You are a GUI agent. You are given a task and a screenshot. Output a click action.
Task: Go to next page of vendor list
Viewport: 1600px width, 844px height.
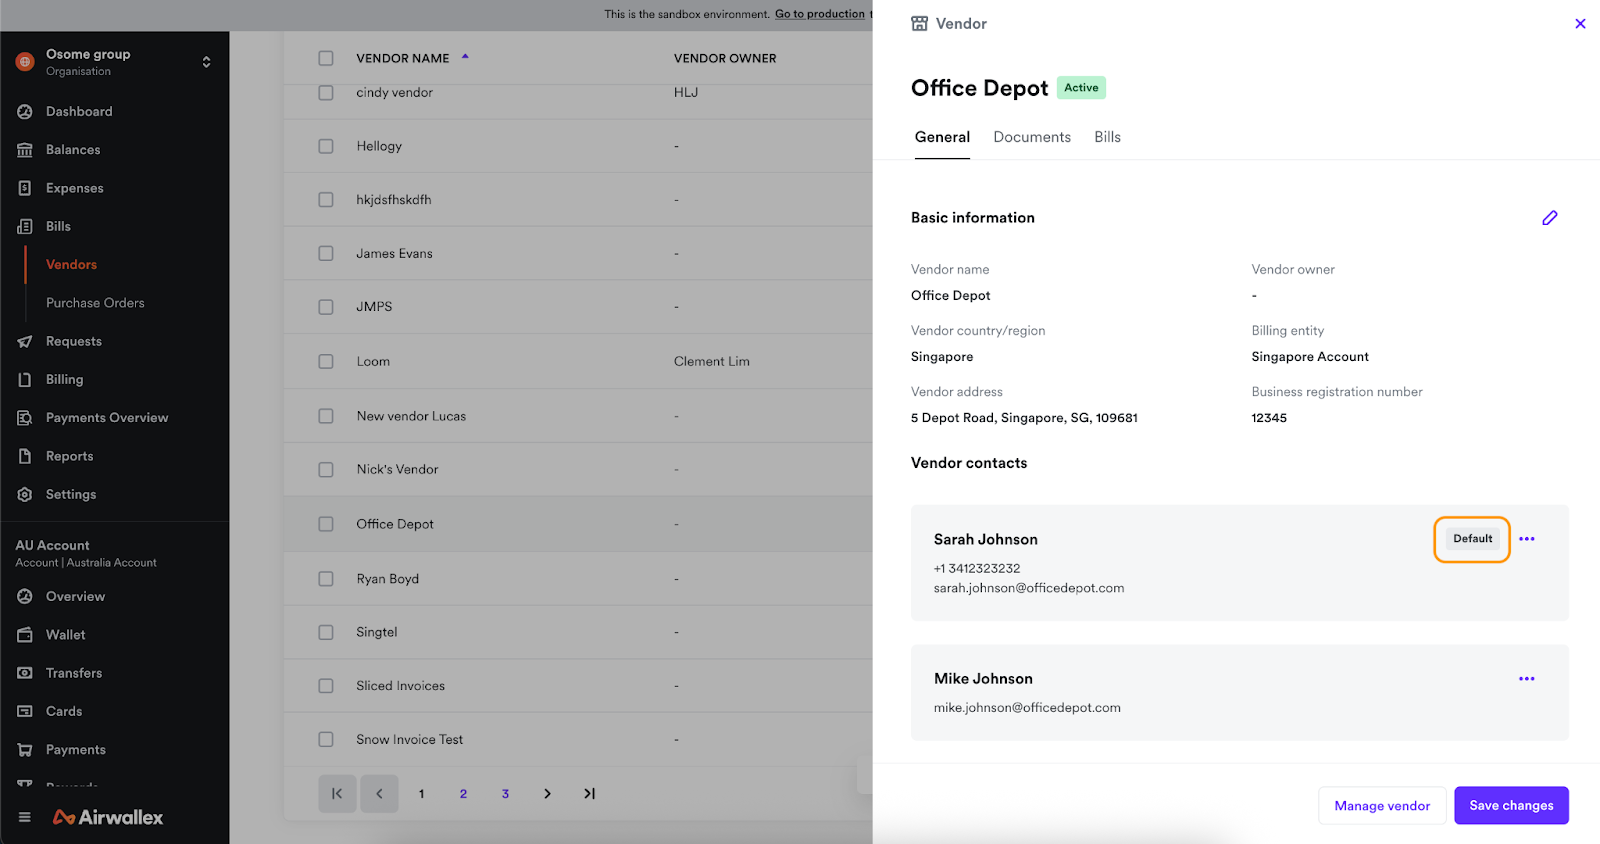click(x=547, y=794)
